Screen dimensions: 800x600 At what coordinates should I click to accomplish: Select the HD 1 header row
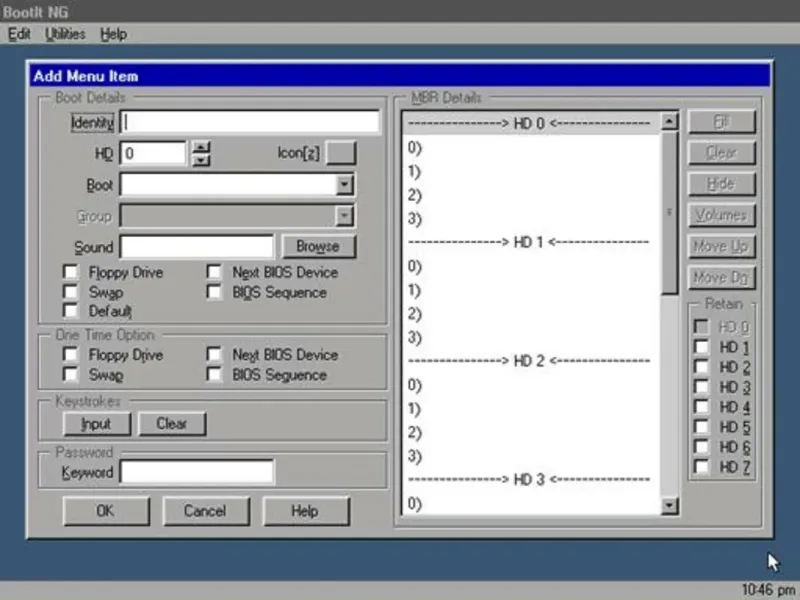click(x=531, y=242)
